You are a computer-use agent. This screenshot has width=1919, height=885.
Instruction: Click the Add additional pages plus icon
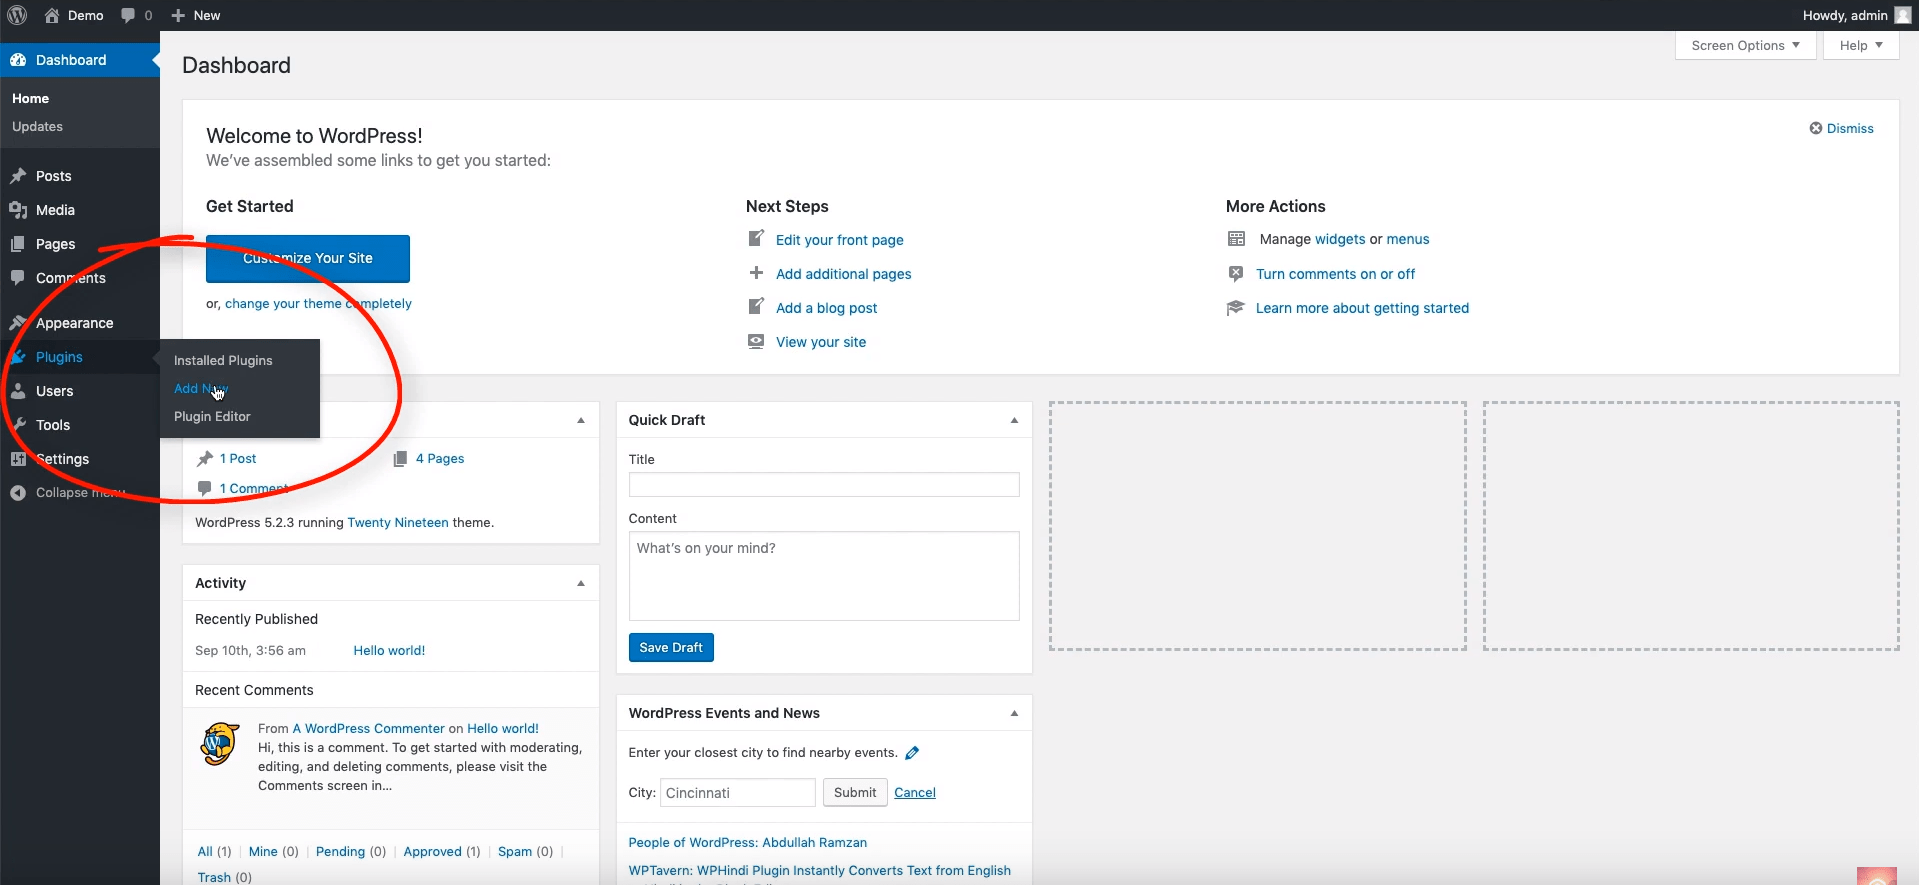[757, 273]
